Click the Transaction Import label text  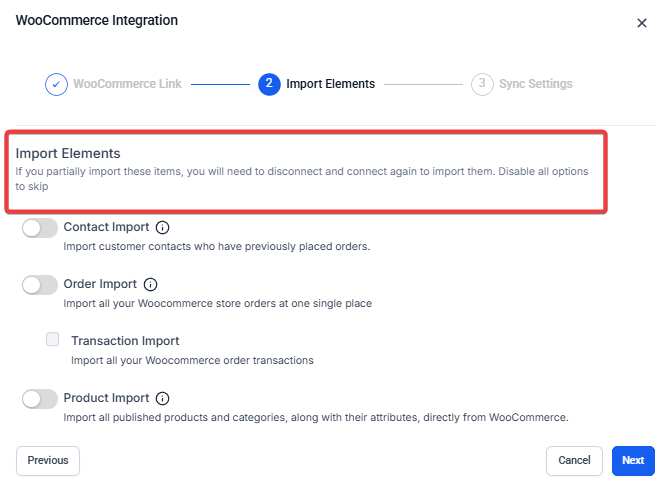pos(125,341)
